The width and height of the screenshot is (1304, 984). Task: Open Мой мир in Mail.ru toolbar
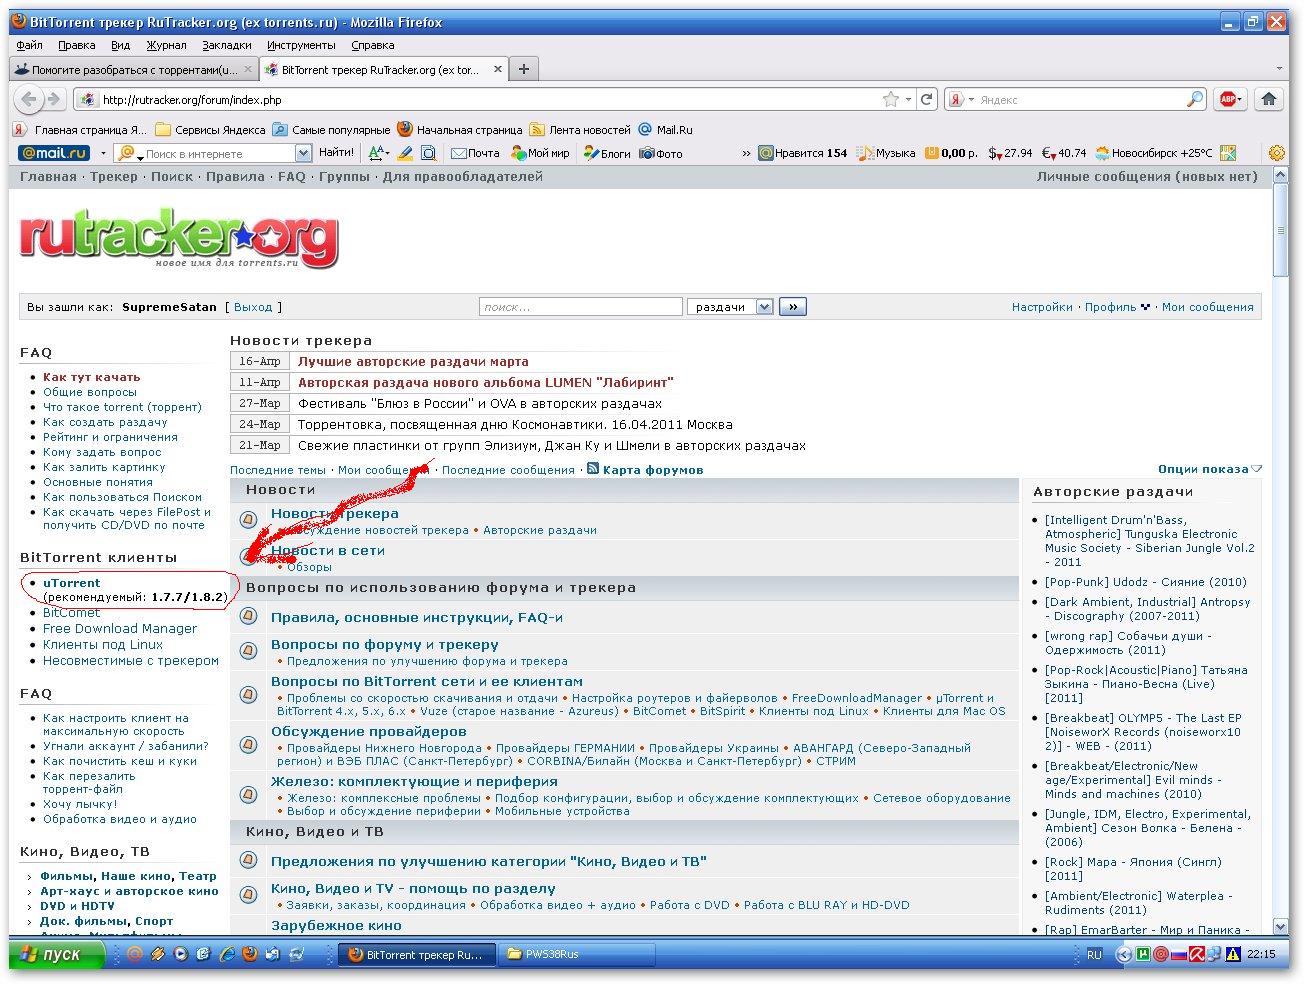pos(540,153)
